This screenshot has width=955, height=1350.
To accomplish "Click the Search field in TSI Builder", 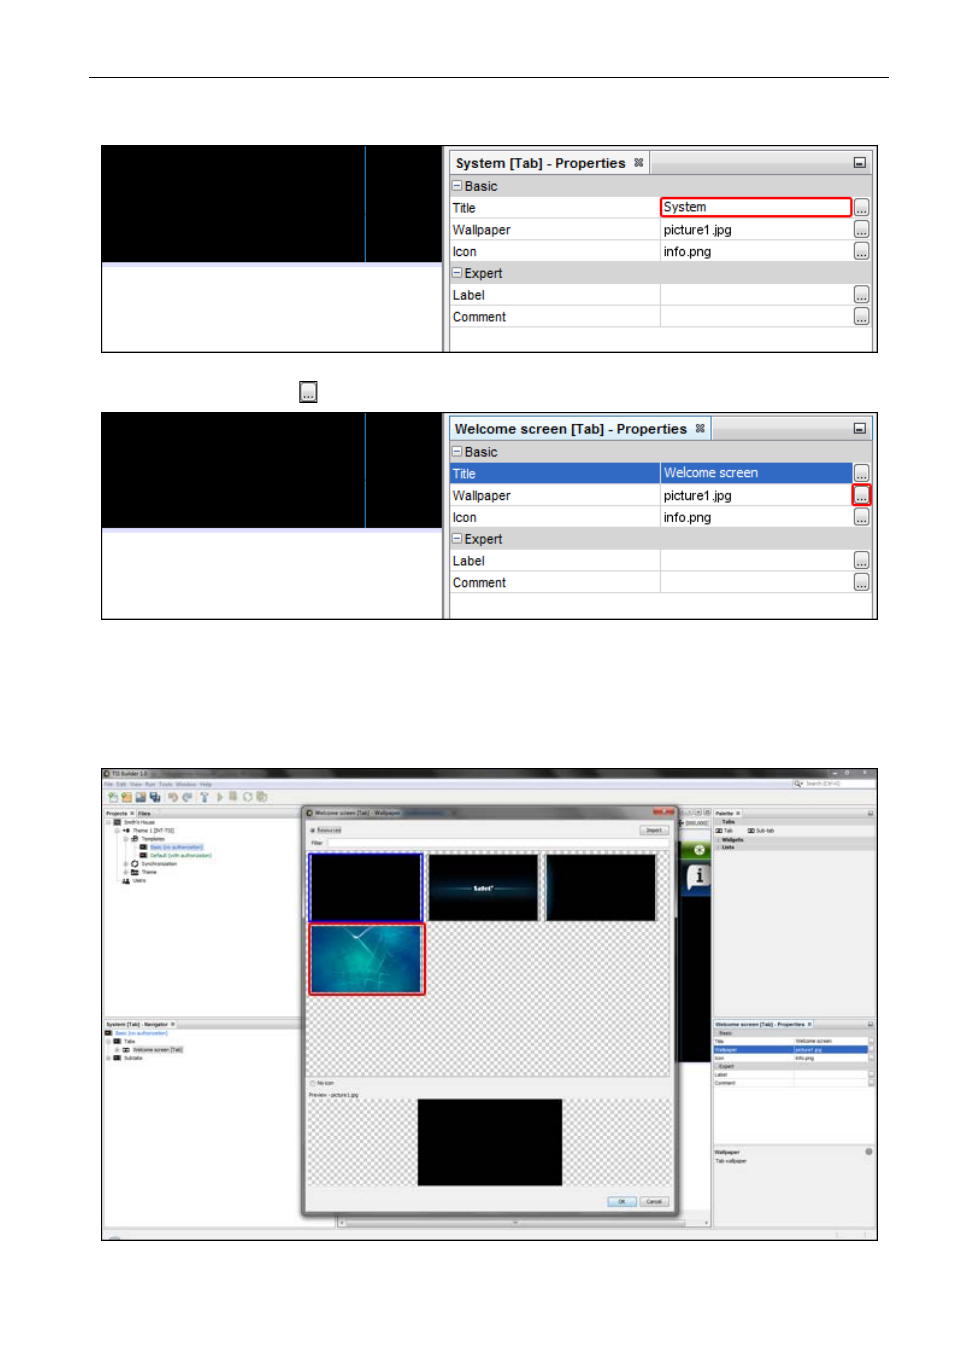I will (834, 783).
